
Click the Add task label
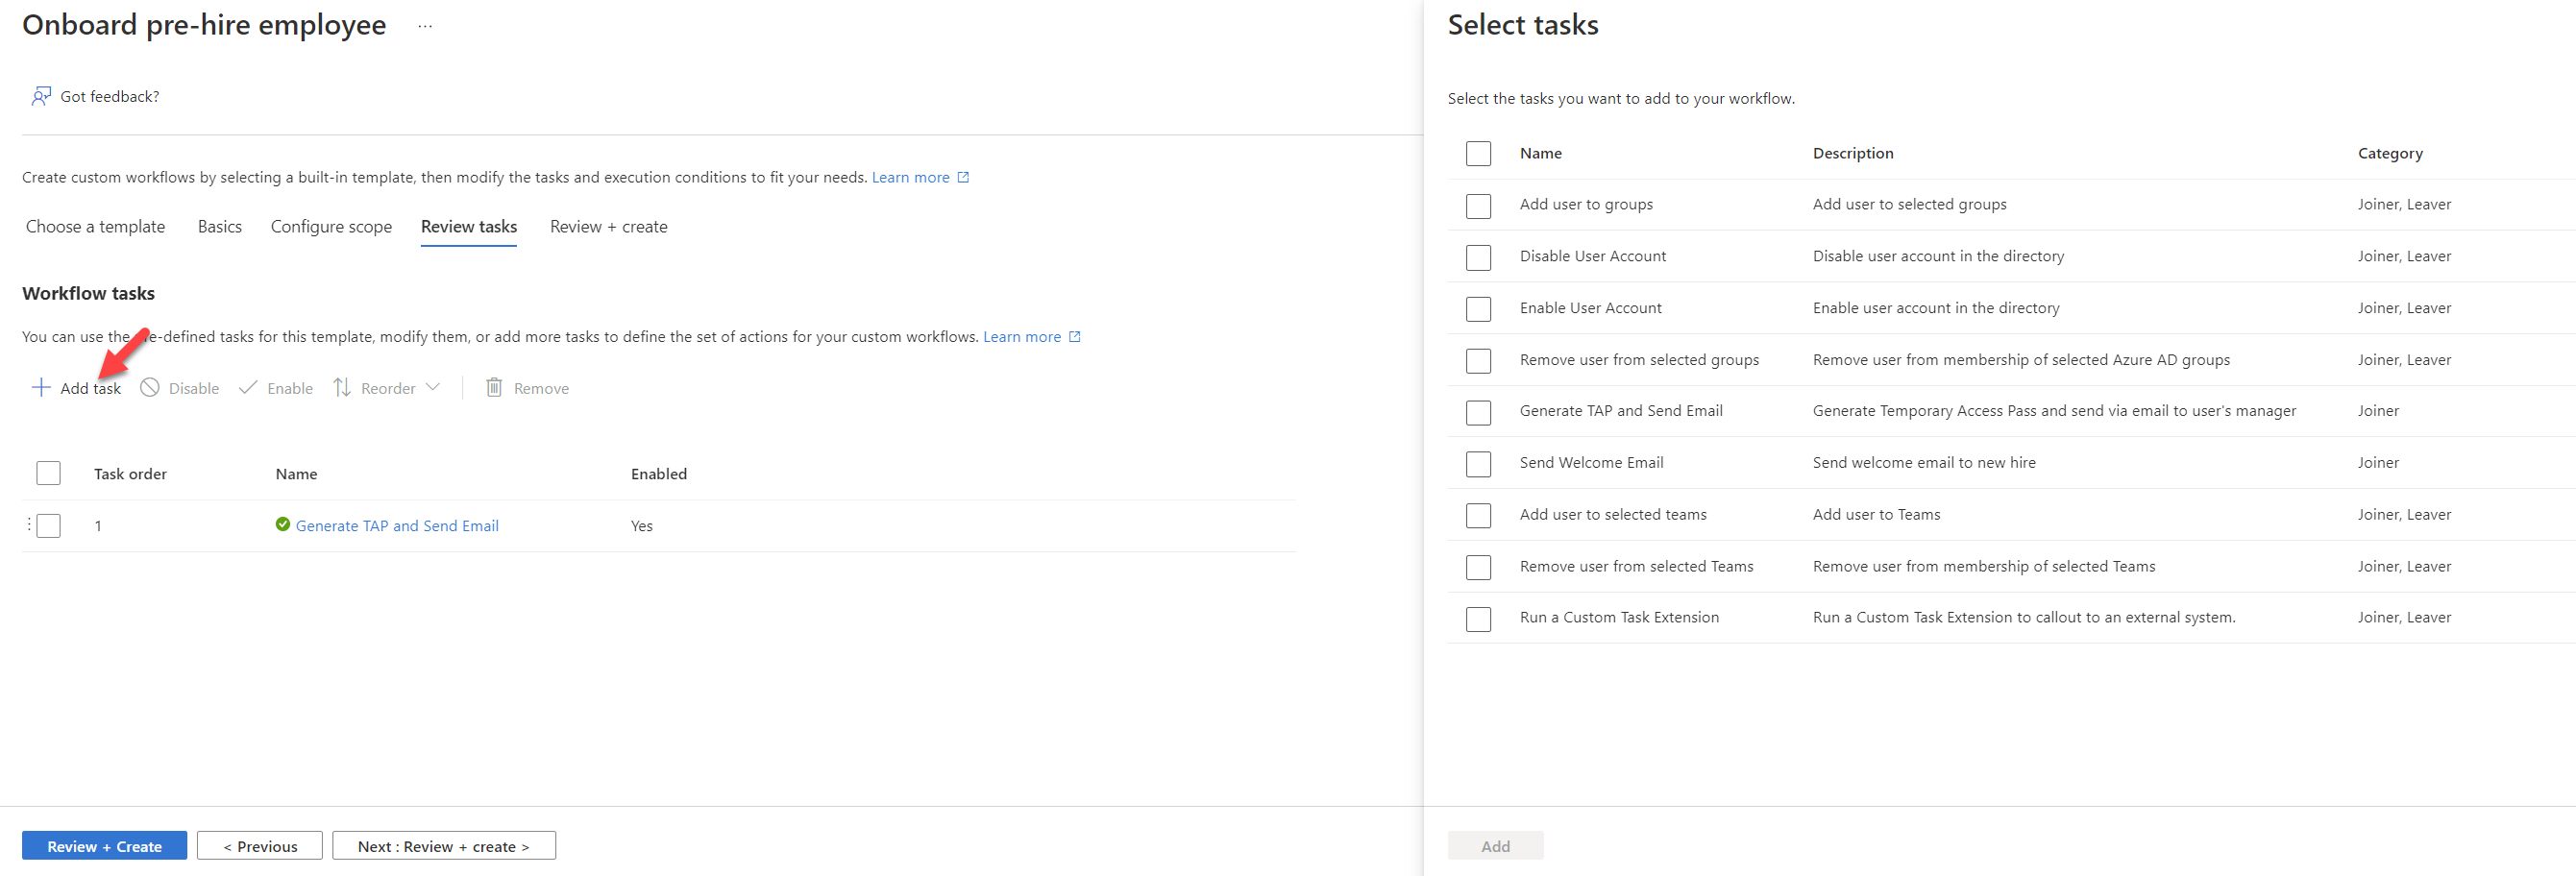90,388
